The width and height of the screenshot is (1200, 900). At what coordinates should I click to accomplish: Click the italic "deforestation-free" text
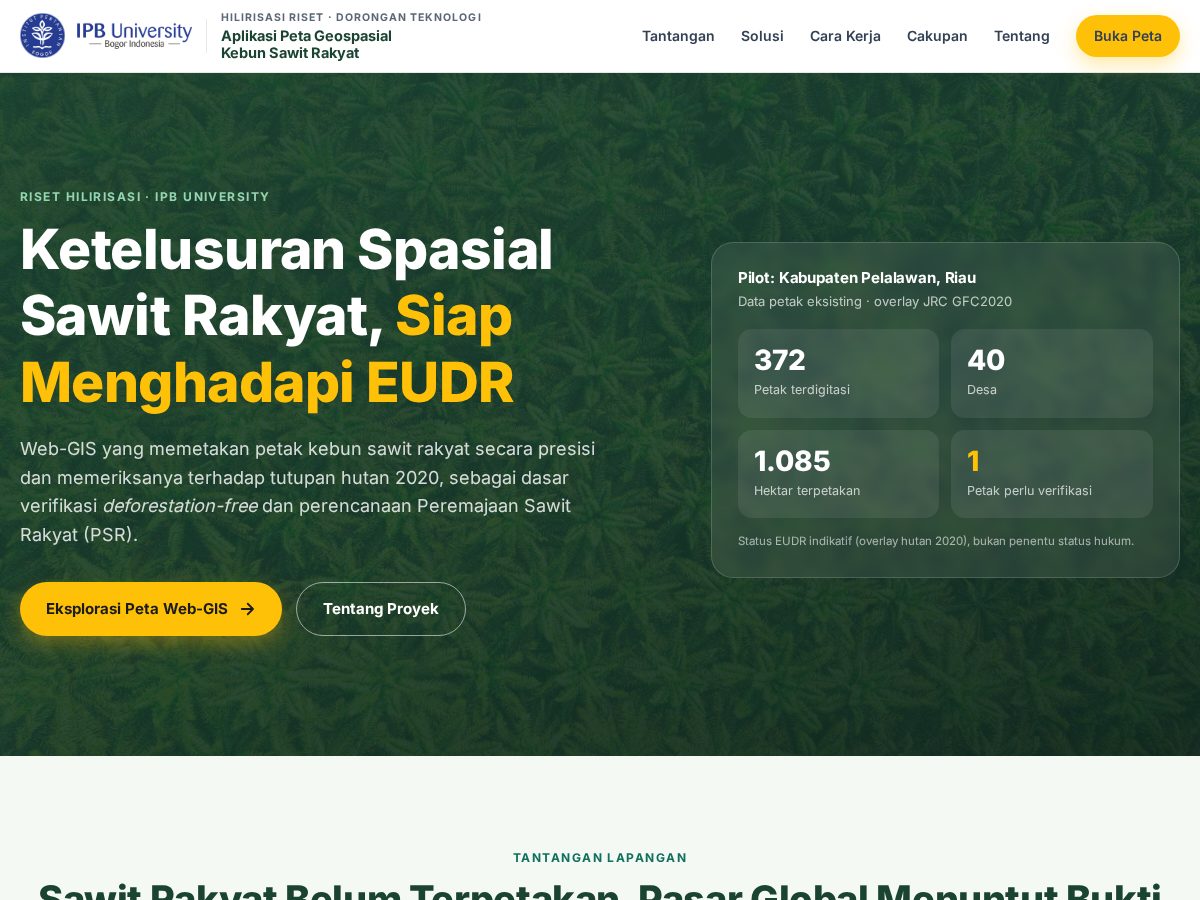point(180,506)
